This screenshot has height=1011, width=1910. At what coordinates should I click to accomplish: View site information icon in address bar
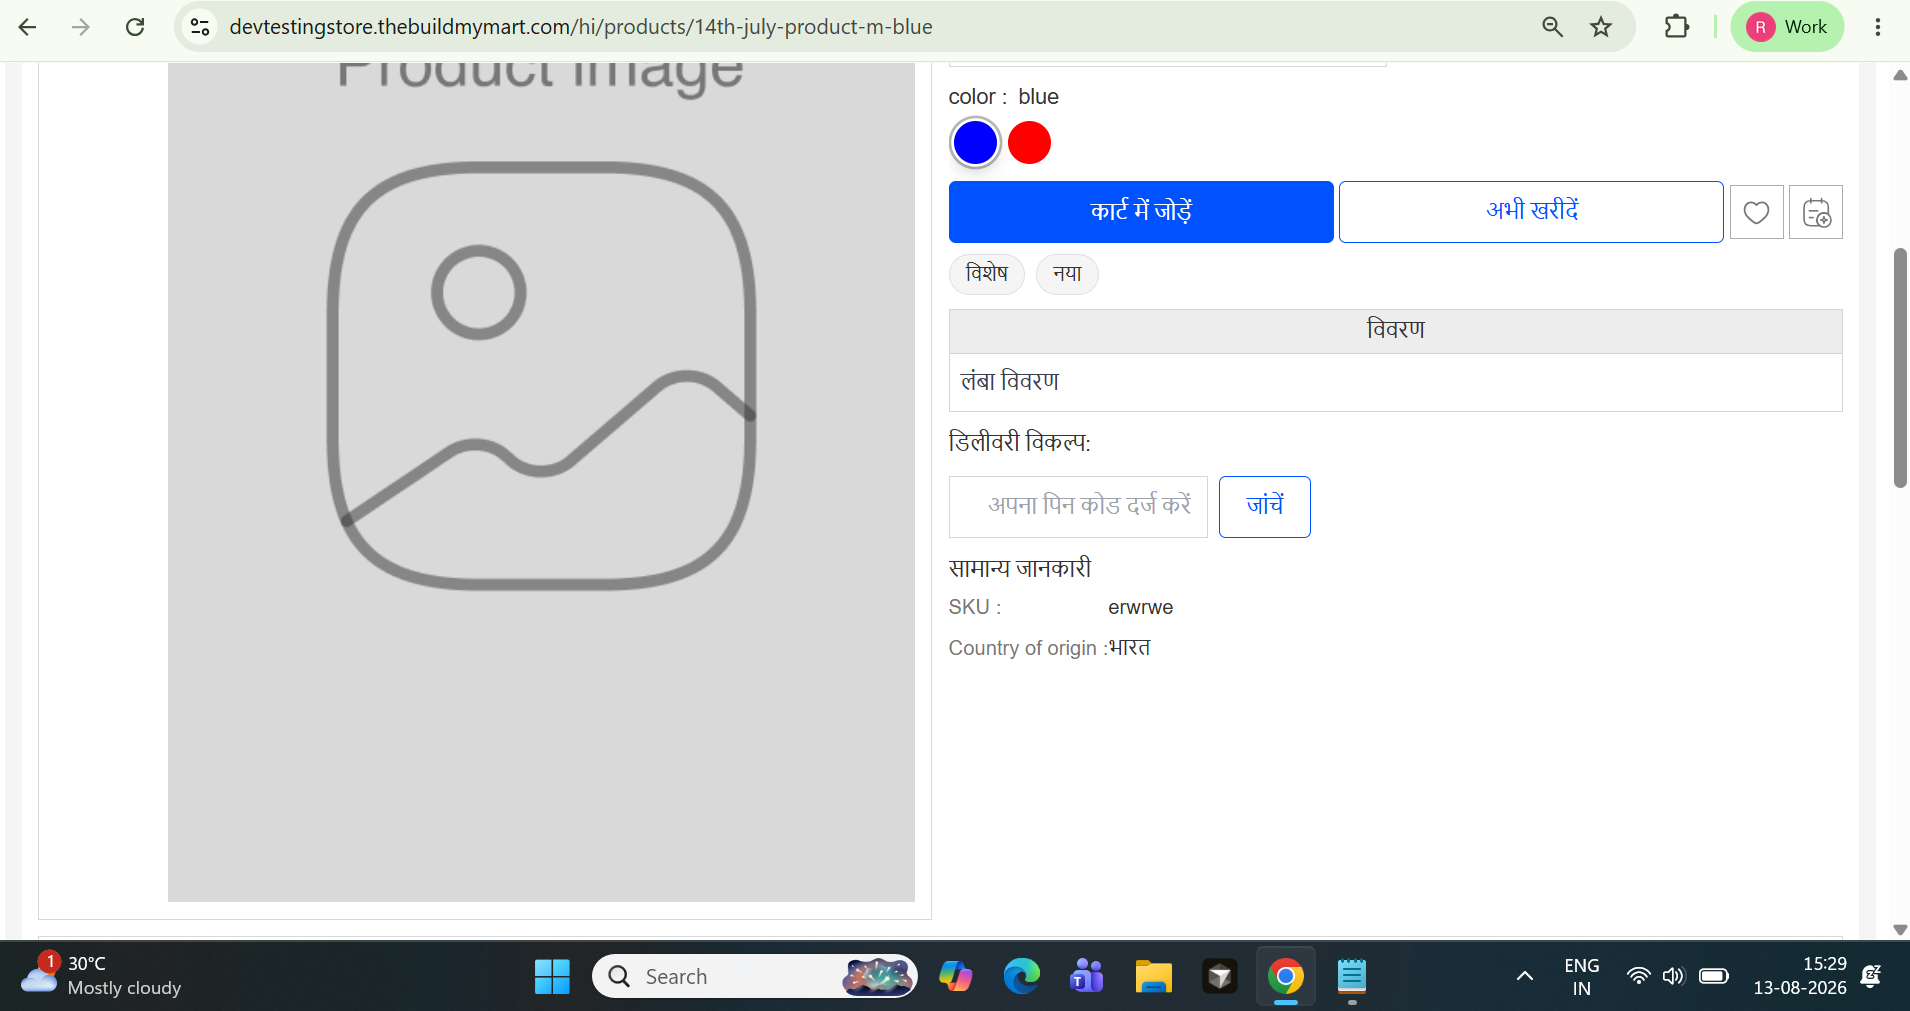click(200, 27)
